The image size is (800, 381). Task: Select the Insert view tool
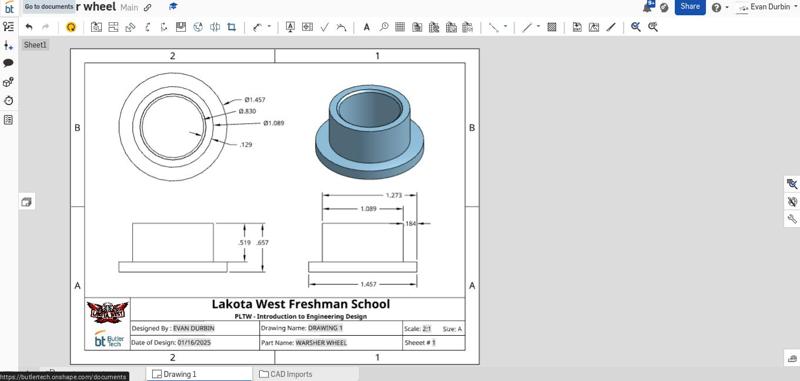(96, 28)
